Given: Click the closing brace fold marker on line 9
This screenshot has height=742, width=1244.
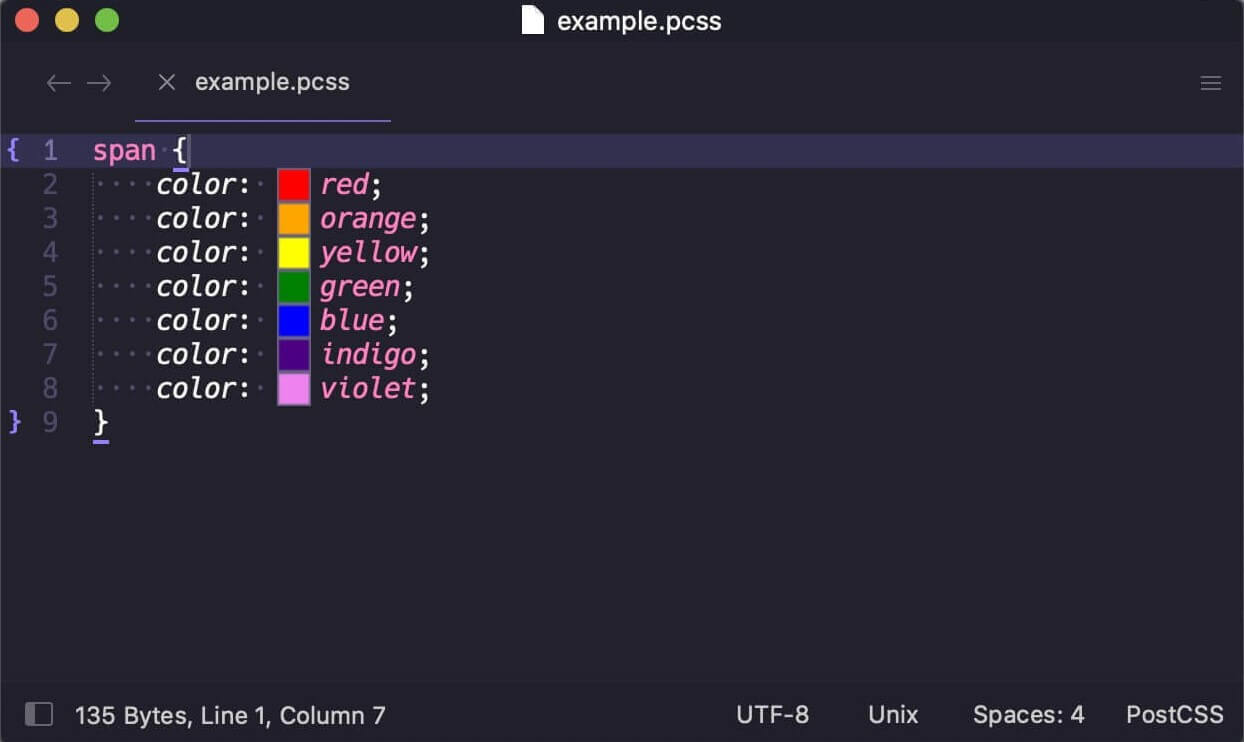Looking at the screenshot, I should coord(13,422).
